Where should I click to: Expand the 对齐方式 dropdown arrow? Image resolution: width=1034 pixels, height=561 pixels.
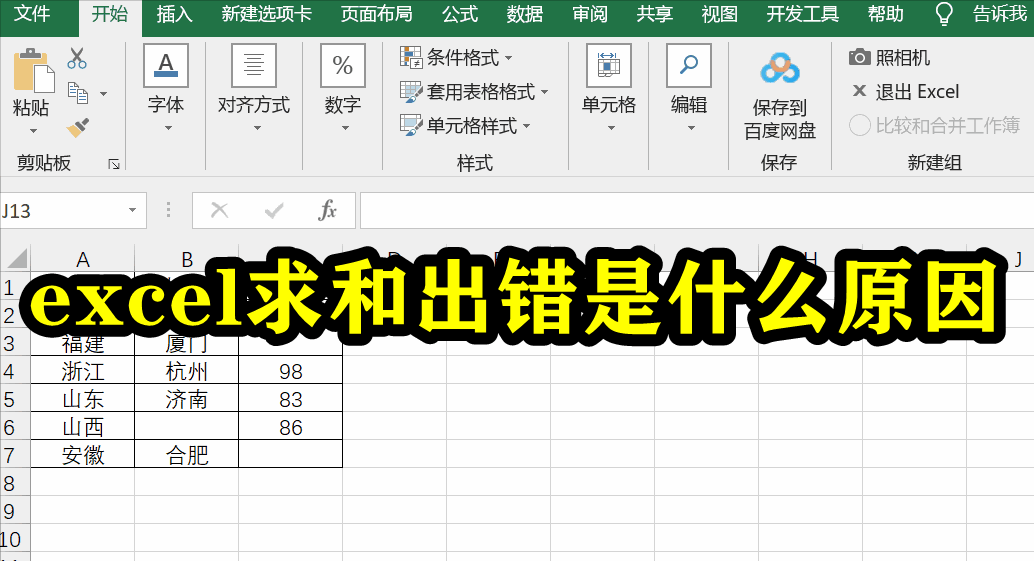(257, 128)
